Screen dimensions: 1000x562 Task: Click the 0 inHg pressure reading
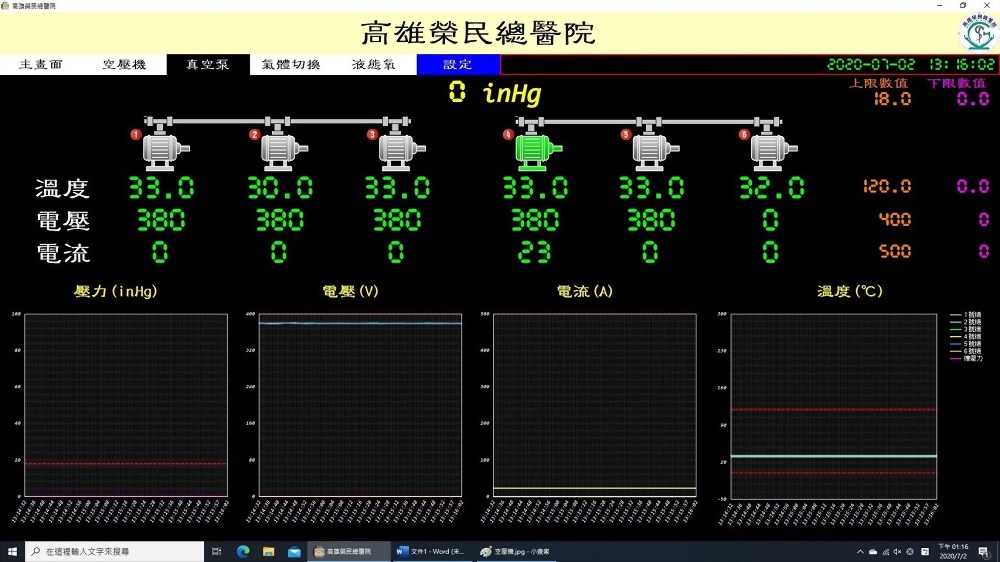coord(495,93)
